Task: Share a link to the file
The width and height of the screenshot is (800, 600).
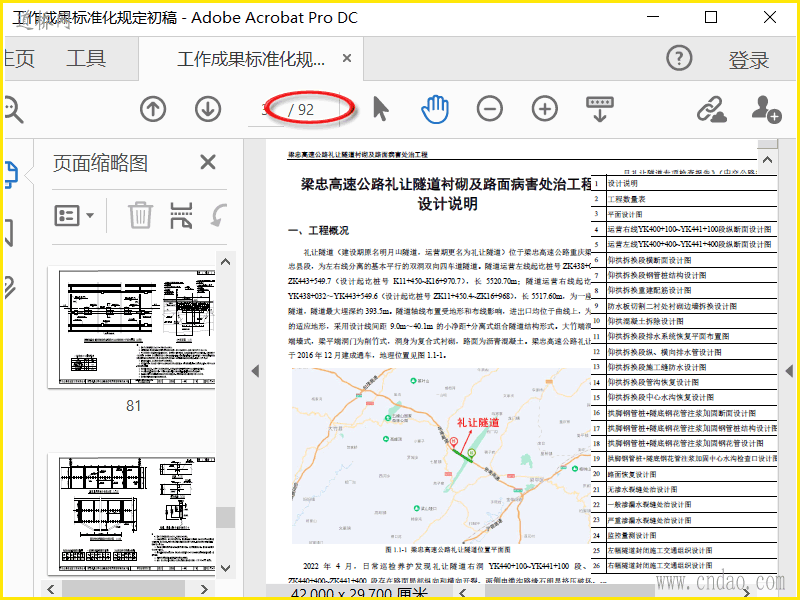Action: coord(712,109)
